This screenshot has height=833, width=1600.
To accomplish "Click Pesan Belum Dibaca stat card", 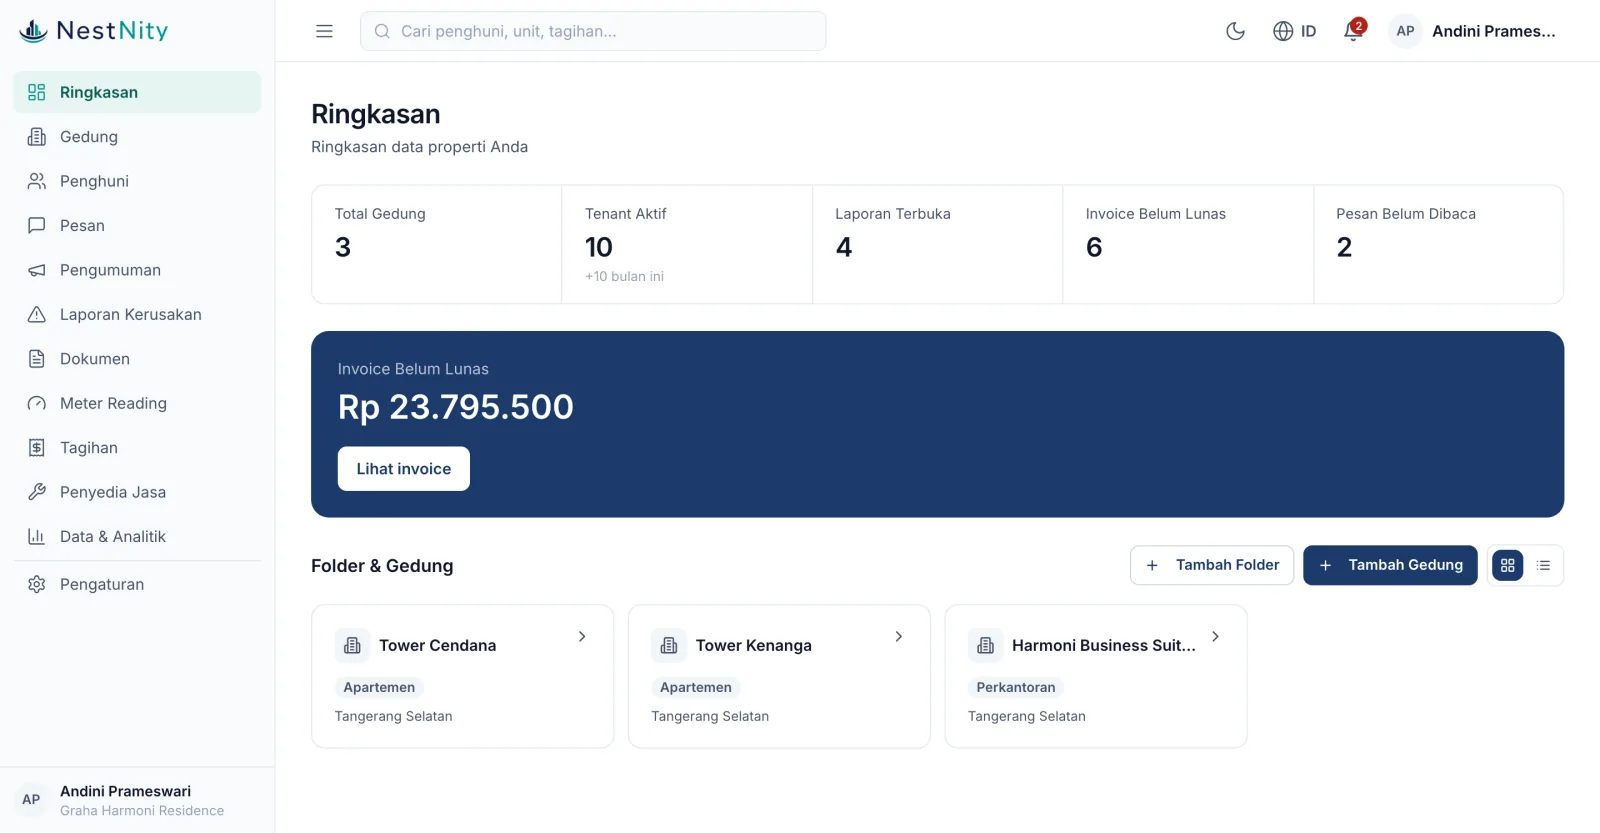I will 1439,244.
